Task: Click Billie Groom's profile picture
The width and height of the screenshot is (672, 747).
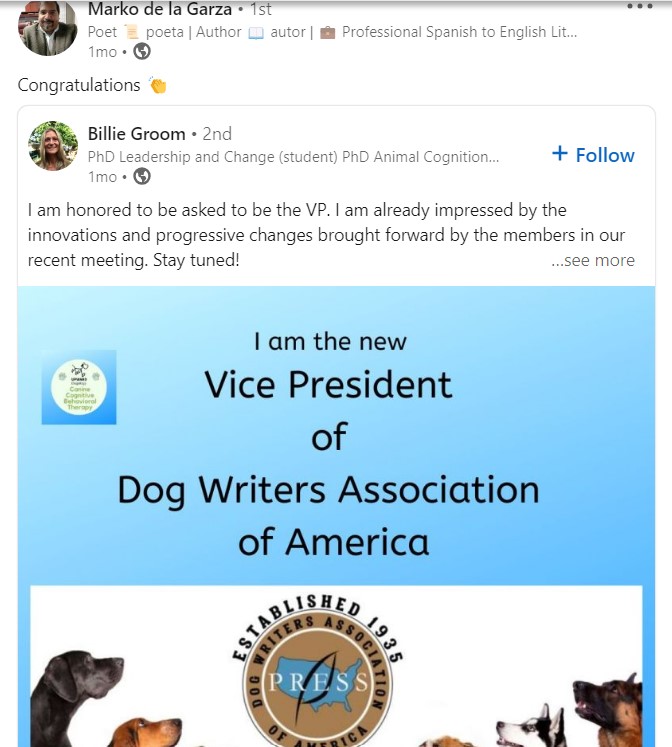Action: point(53,146)
